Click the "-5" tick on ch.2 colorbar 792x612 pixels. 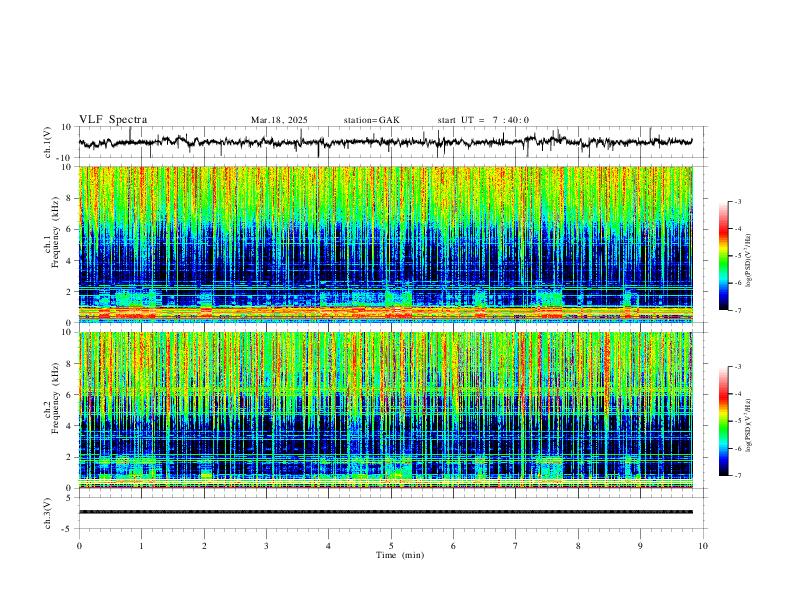coord(738,421)
